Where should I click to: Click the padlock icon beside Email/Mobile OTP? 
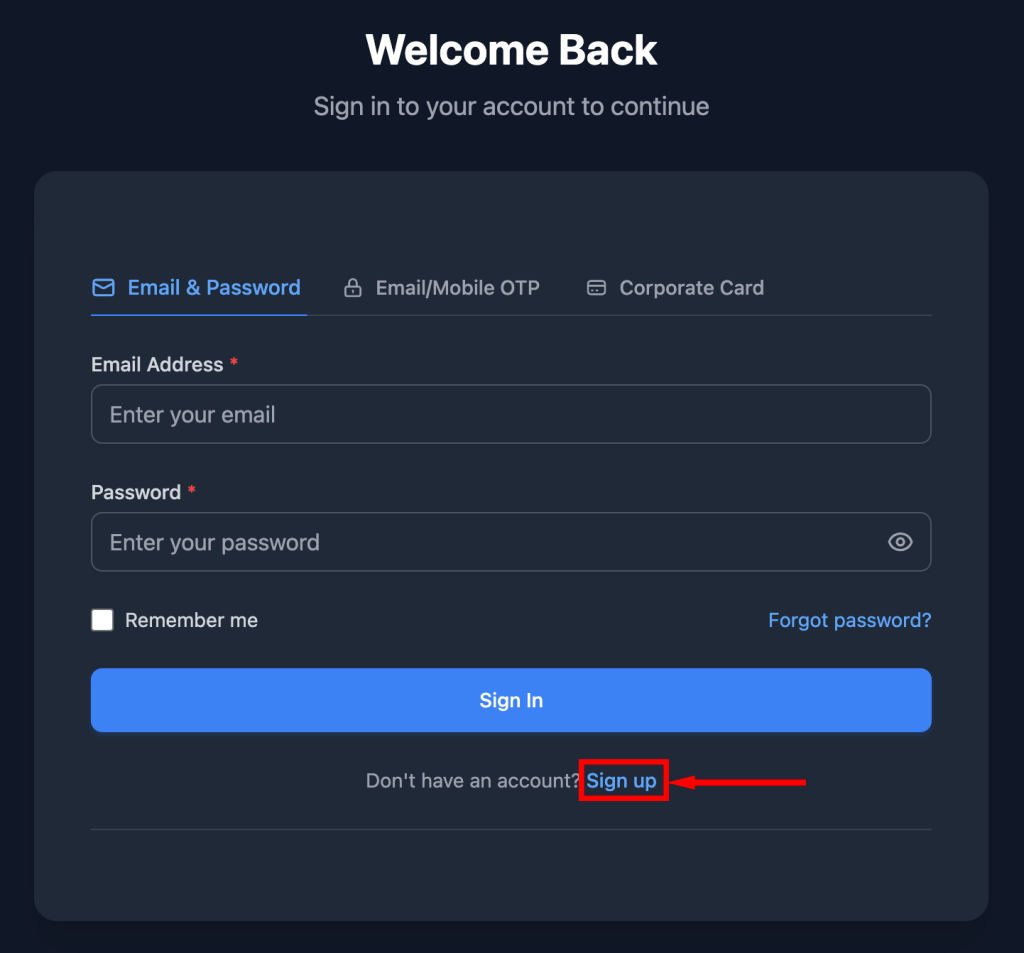pos(352,288)
